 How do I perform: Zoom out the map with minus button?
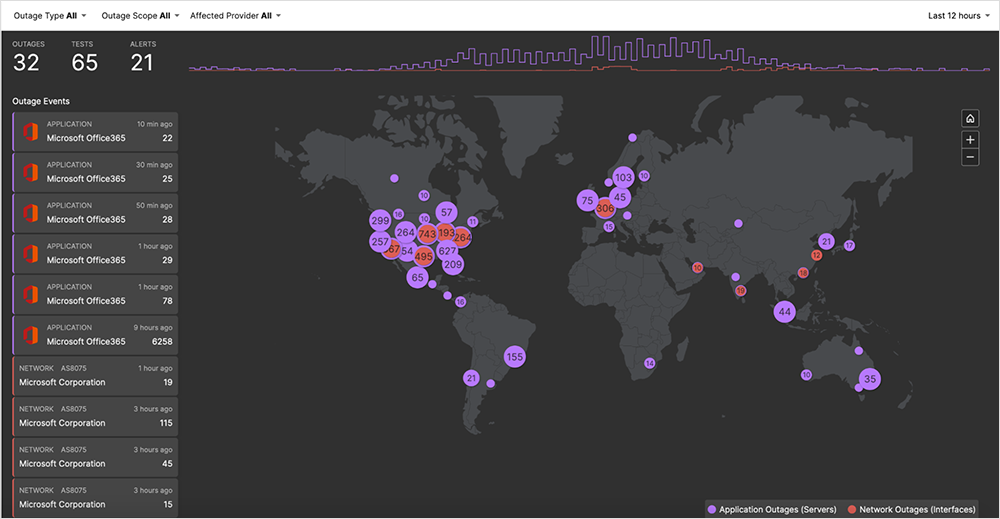[x=970, y=157]
